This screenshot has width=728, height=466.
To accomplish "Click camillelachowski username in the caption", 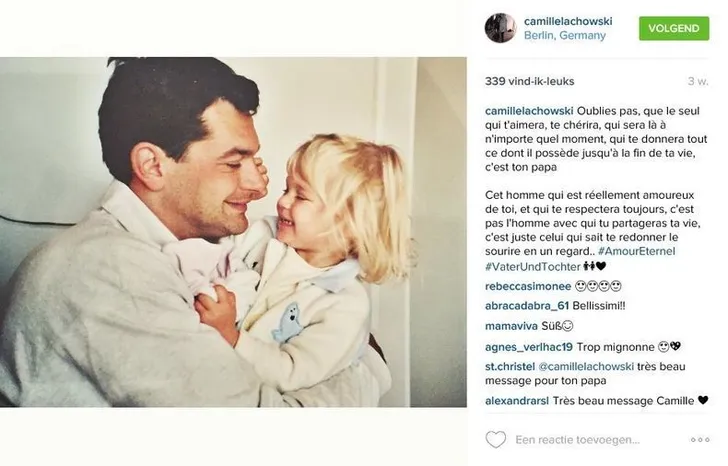I will [x=529, y=111].
